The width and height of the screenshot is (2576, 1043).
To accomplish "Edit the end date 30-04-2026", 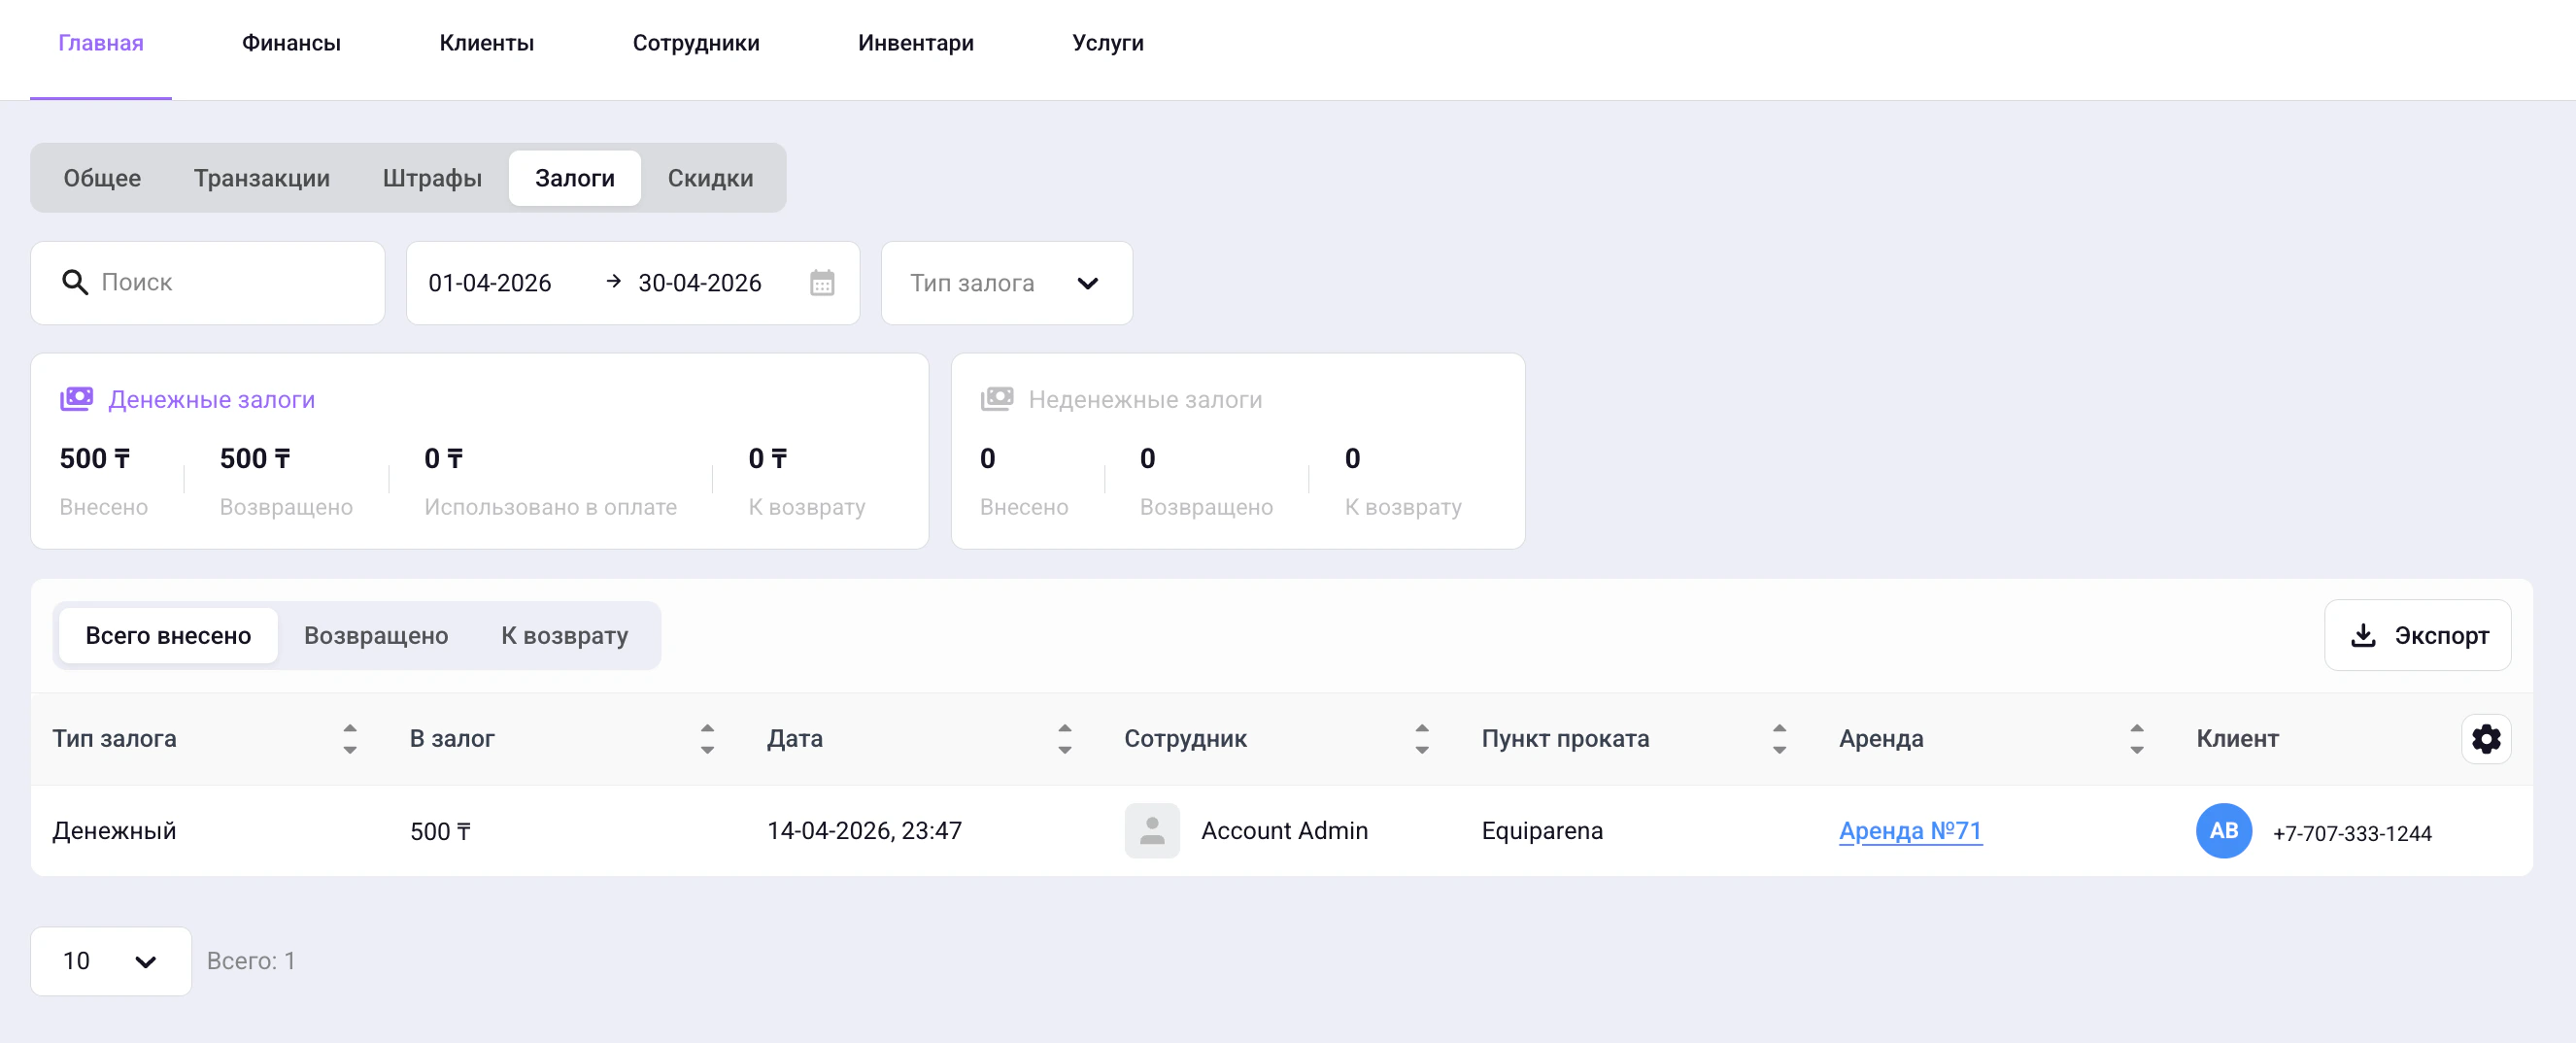I will tap(700, 283).
